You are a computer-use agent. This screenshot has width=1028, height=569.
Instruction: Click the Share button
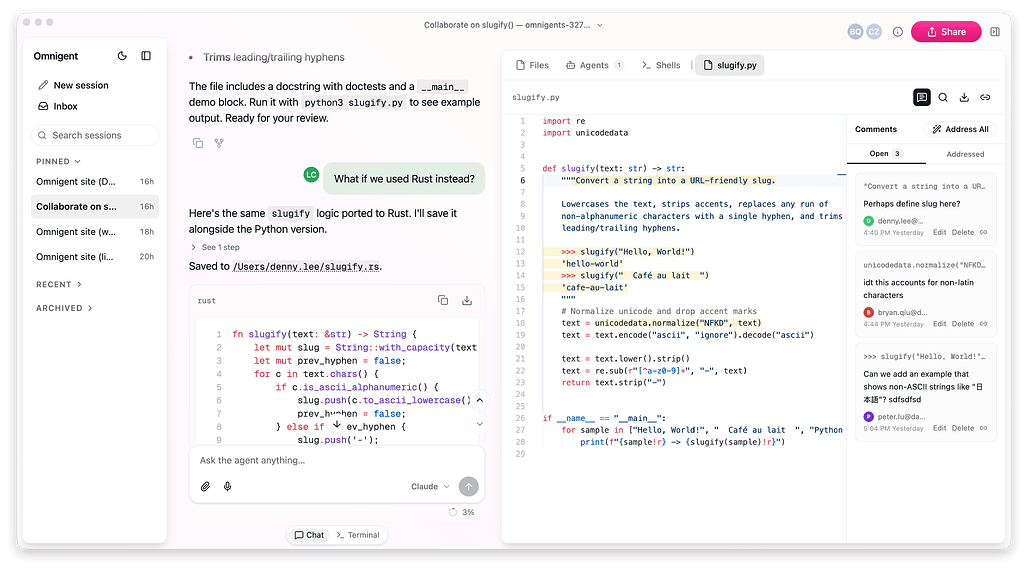pos(946,31)
